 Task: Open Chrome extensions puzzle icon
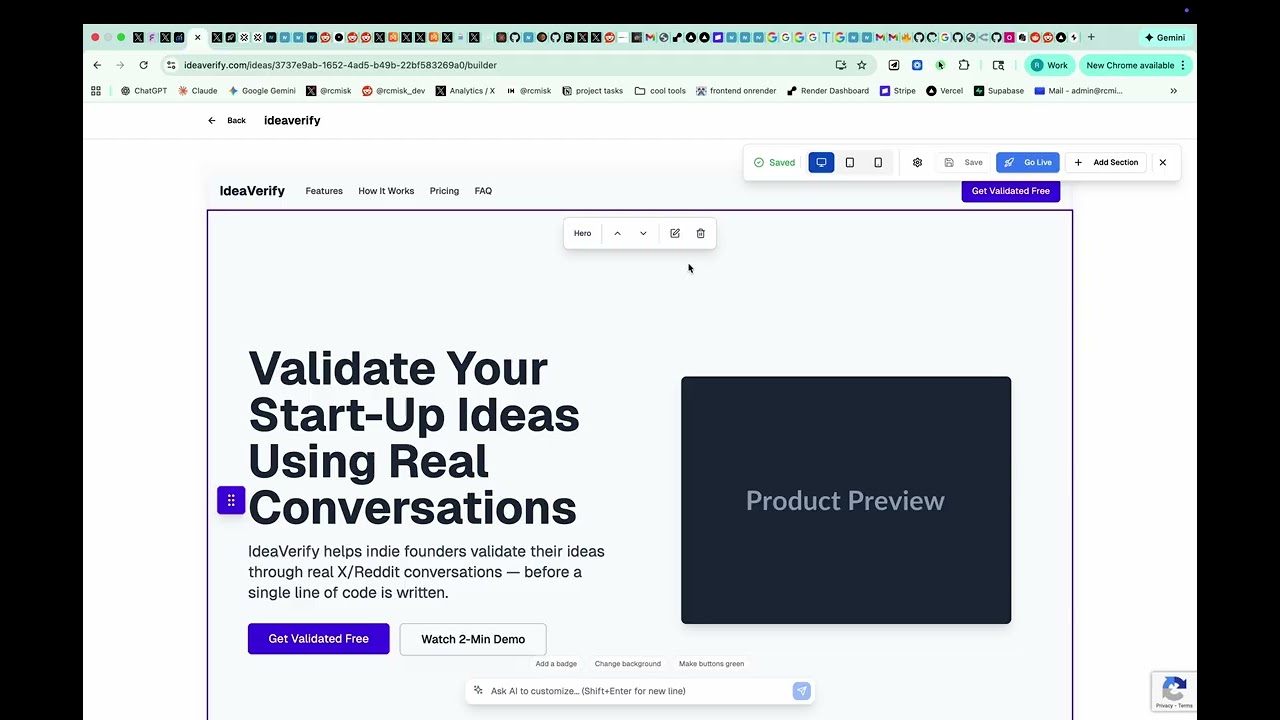[964, 65]
